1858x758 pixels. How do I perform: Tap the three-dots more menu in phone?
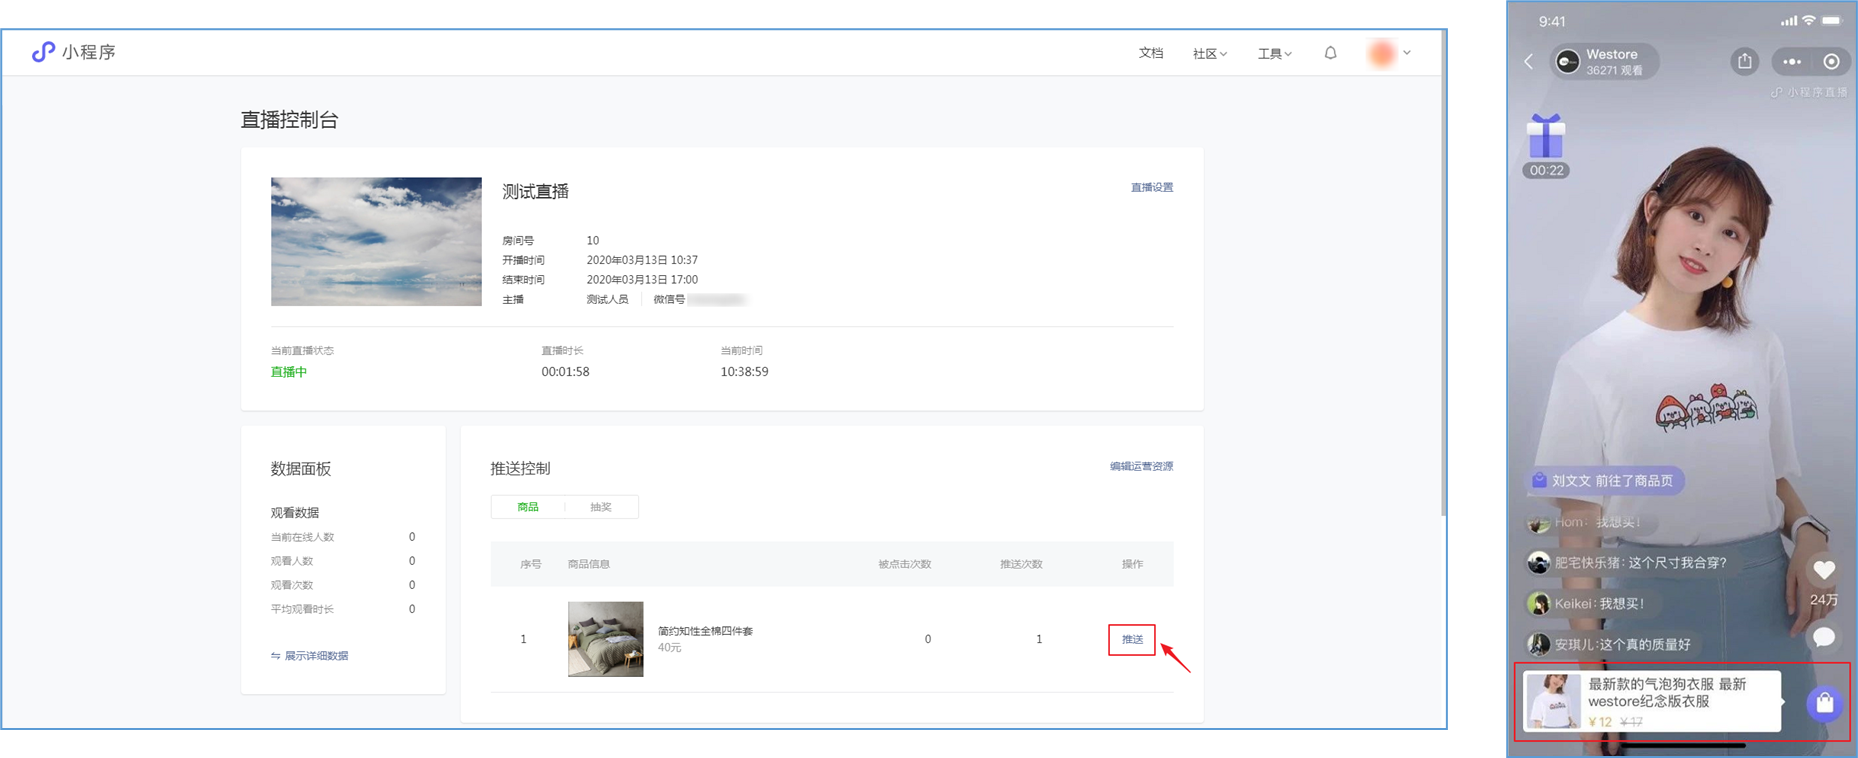pos(1792,62)
